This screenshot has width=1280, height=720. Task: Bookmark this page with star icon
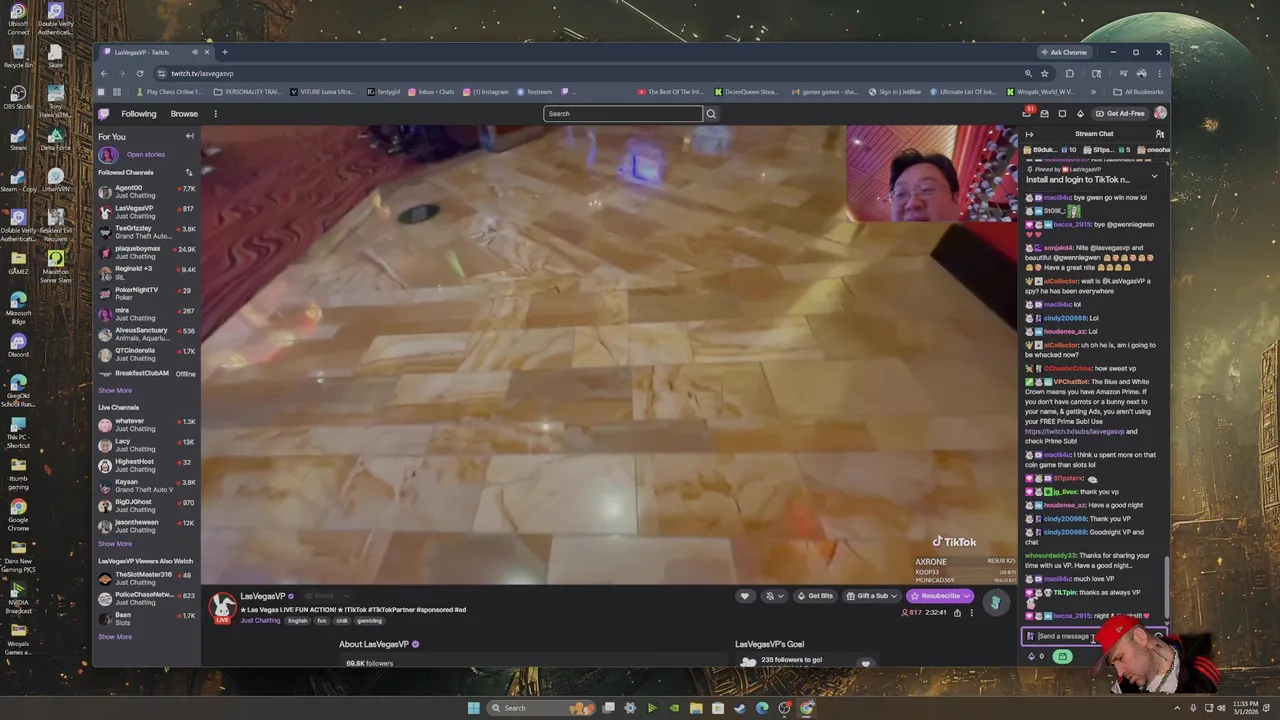(1045, 73)
